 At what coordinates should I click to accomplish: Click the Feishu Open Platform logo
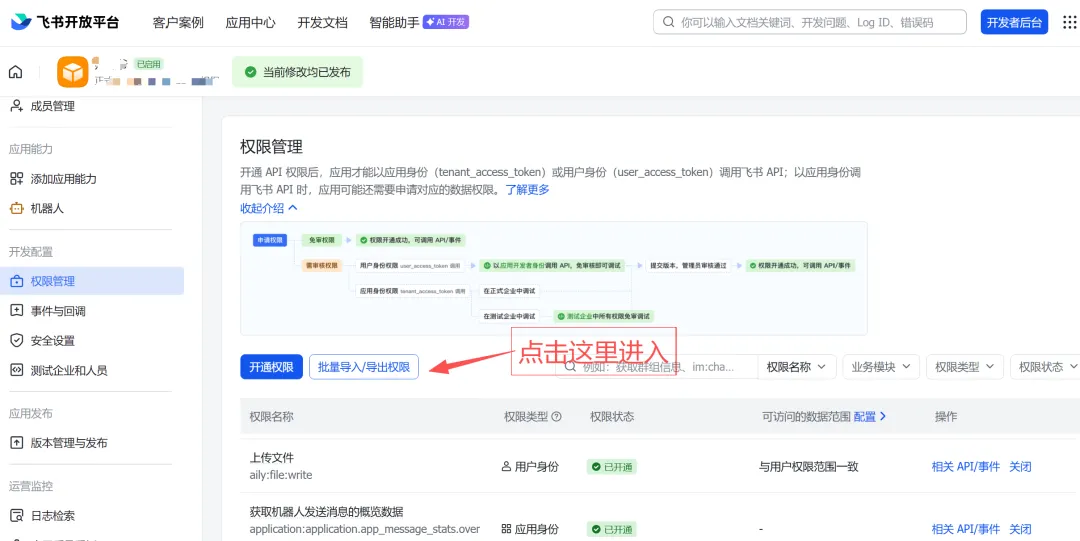click(x=65, y=22)
